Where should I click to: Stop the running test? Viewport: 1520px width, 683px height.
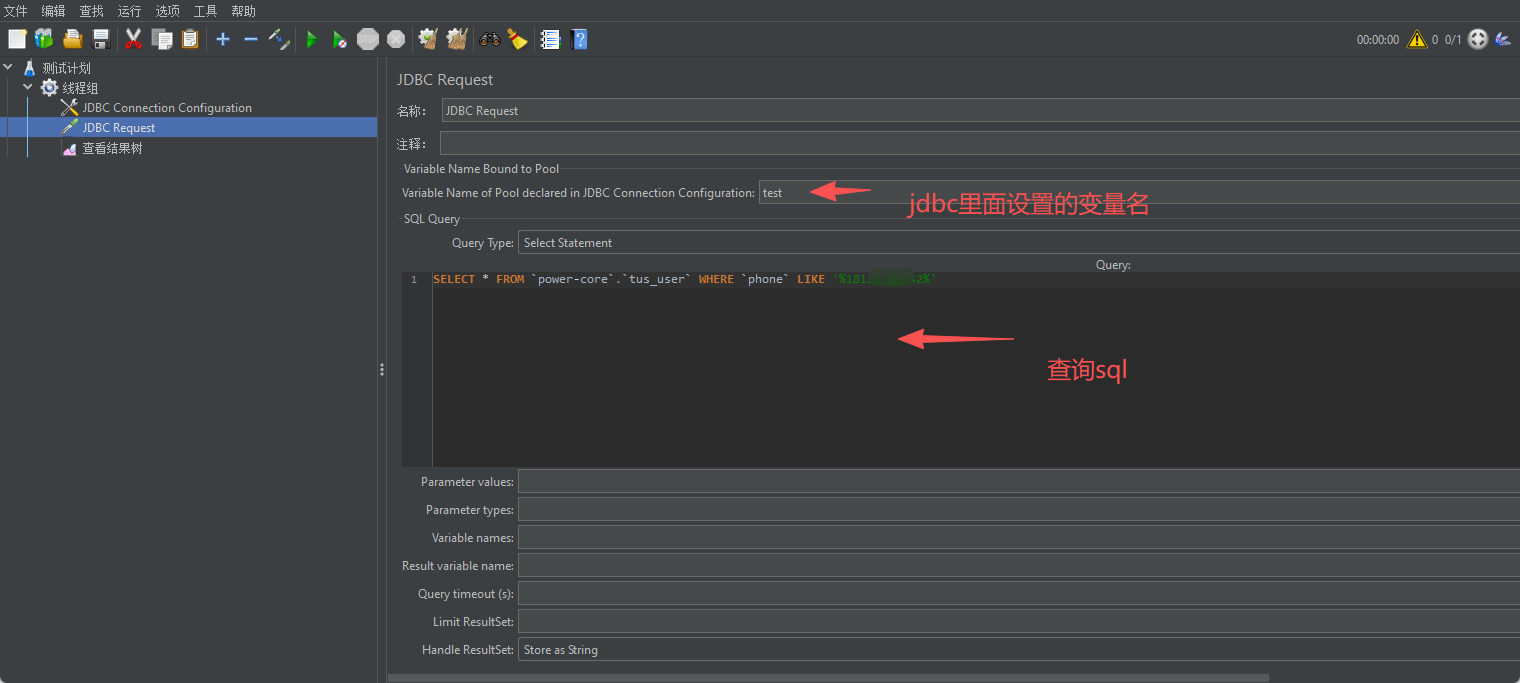[368, 39]
